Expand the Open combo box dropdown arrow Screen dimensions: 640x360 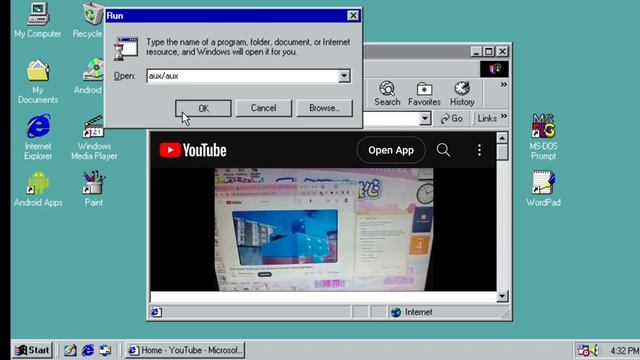(344, 76)
